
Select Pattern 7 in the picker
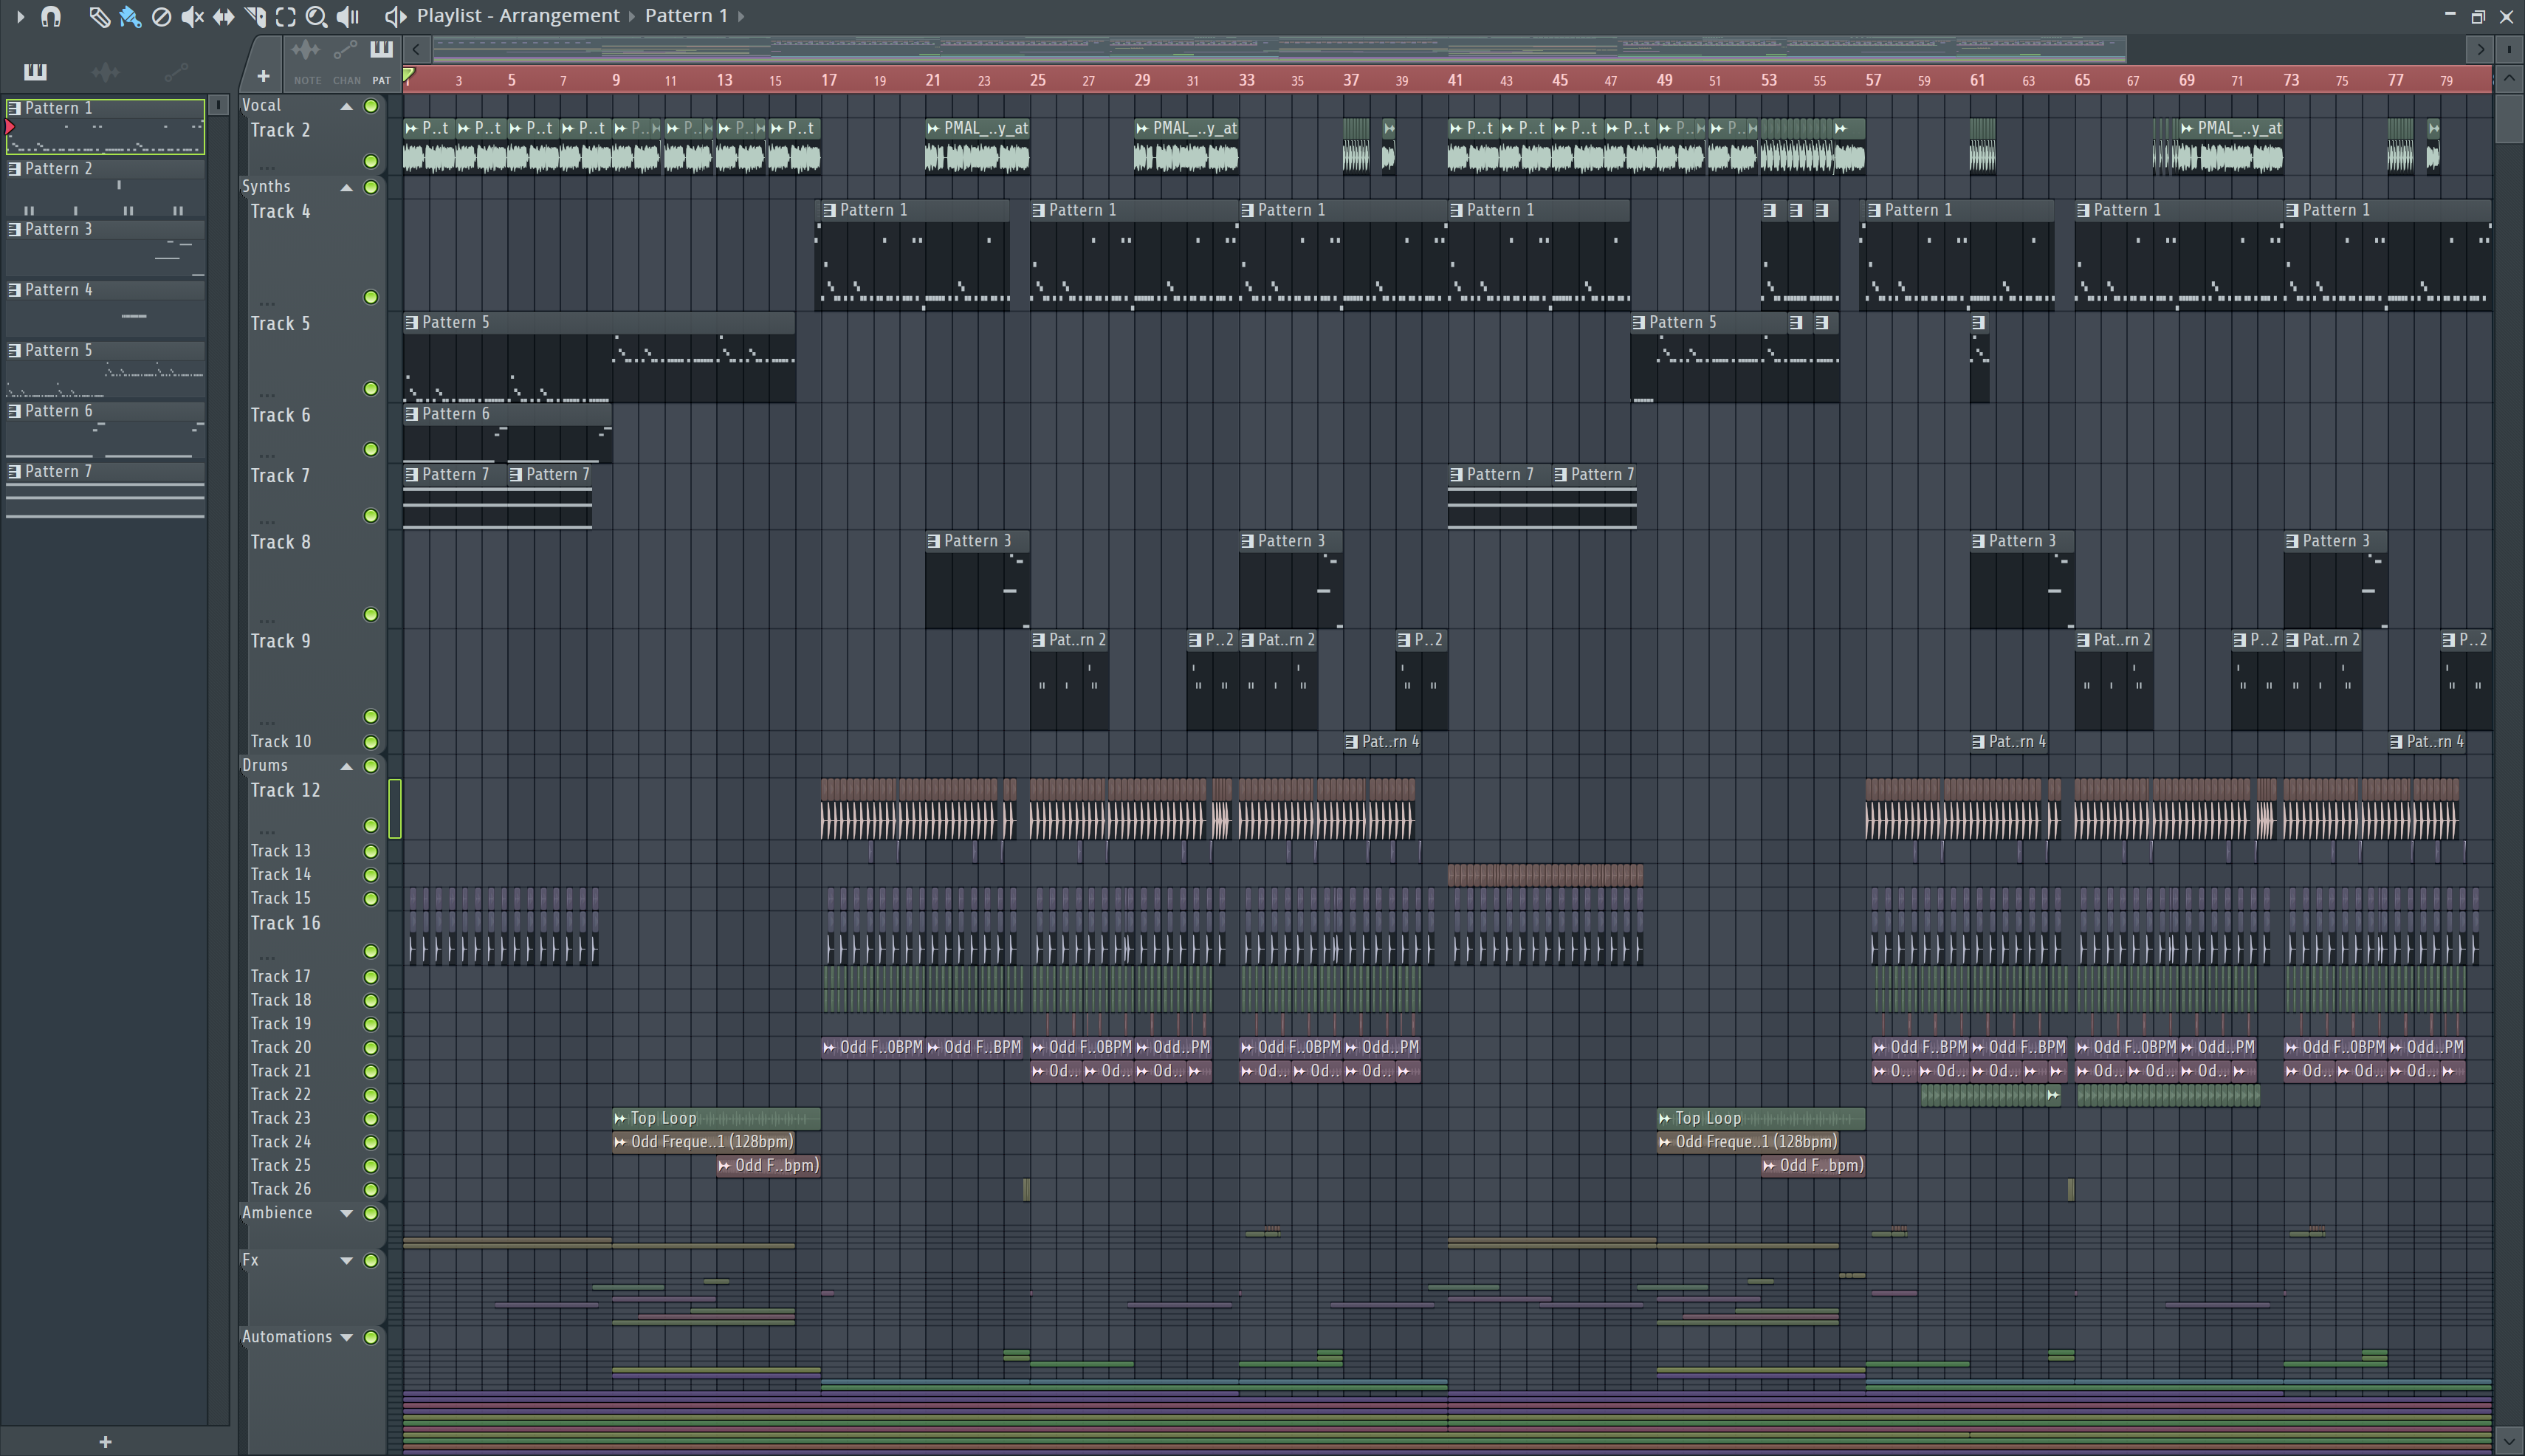pos(105,491)
